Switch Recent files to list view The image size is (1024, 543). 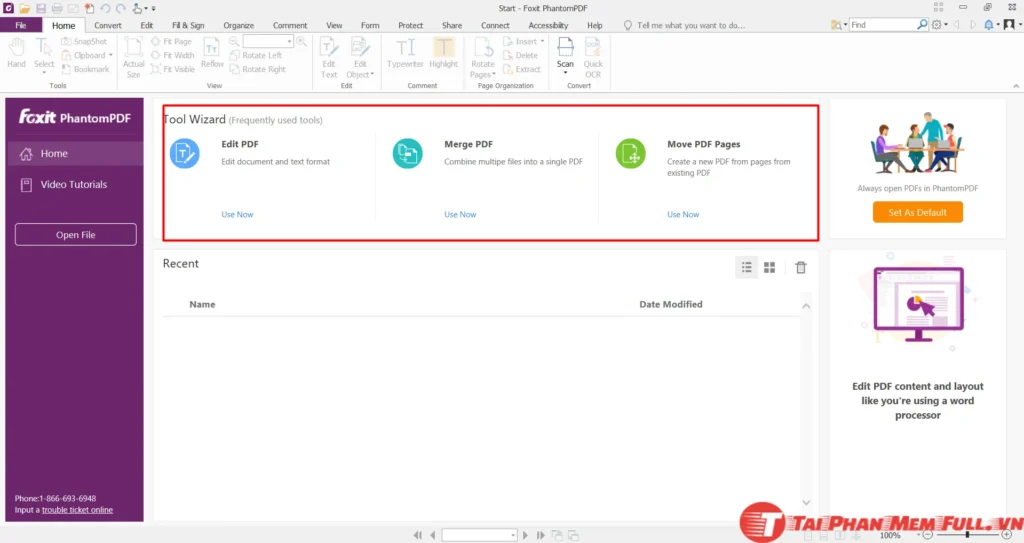click(746, 267)
